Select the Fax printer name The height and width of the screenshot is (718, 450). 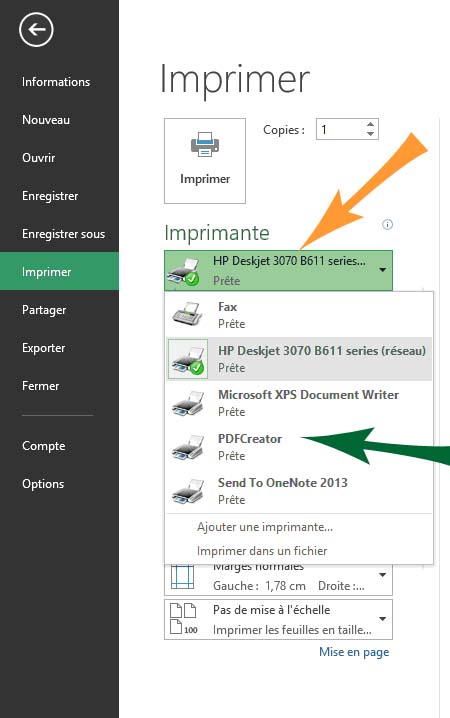(228, 307)
